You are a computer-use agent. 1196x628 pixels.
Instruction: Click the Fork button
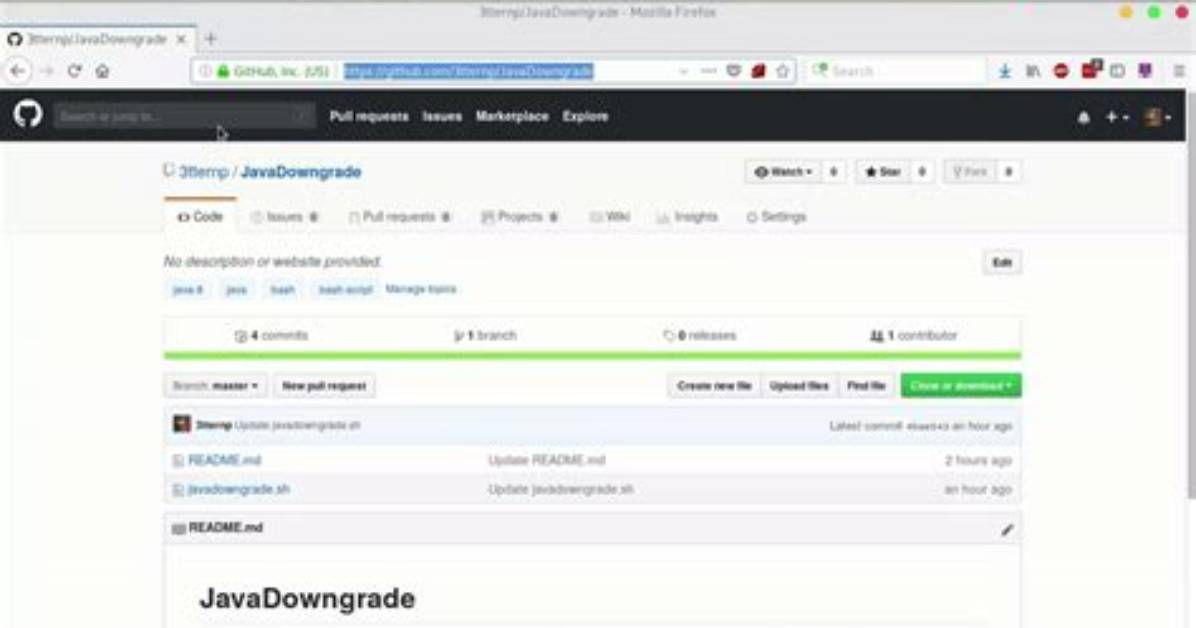[969, 172]
